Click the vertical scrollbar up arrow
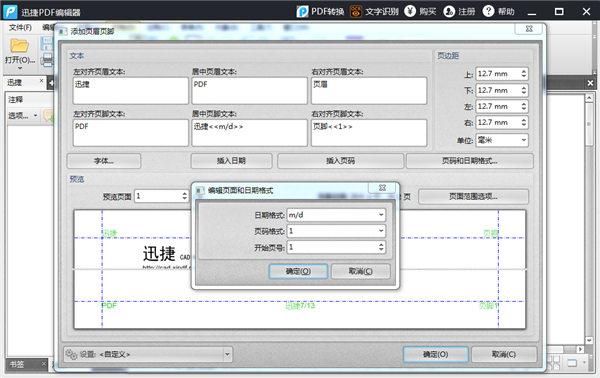This screenshot has width=600, height=378. point(589,98)
